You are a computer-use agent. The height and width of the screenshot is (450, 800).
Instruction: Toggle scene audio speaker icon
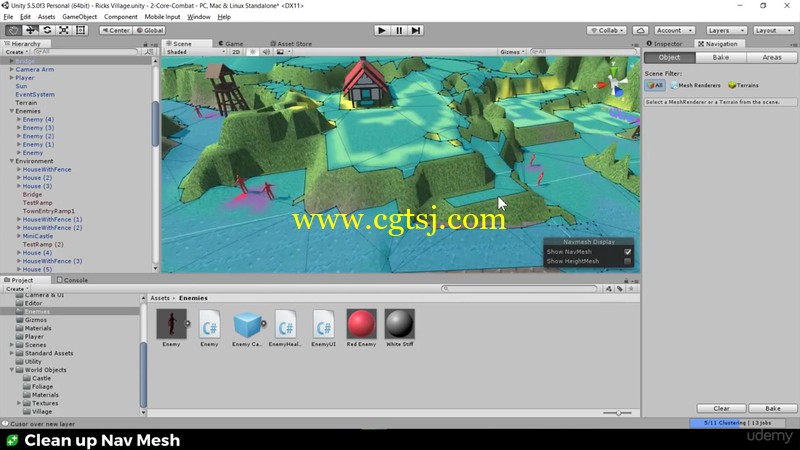point(266,52)
